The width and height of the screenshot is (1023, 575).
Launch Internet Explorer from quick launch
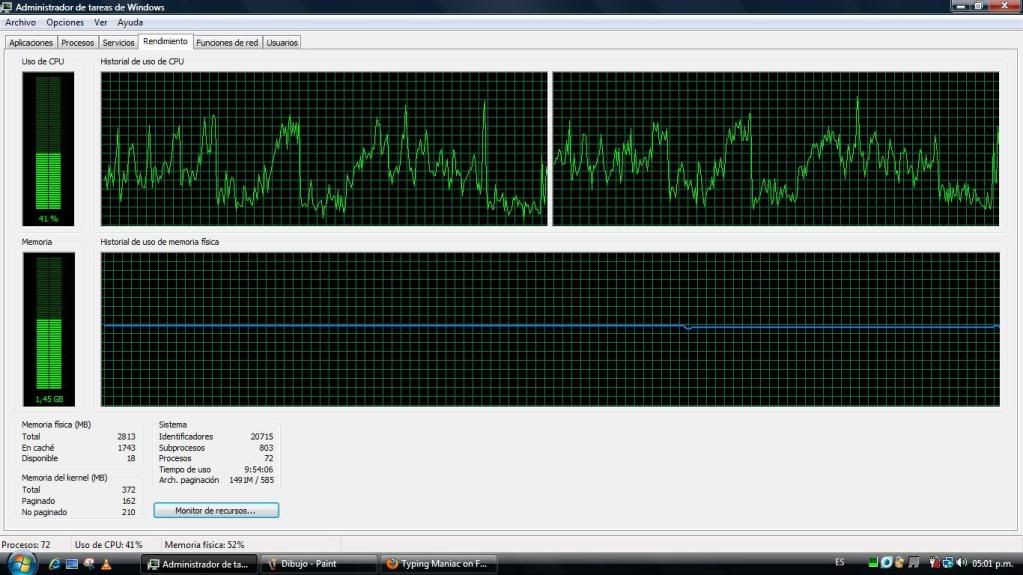click(x=55, y=564)
